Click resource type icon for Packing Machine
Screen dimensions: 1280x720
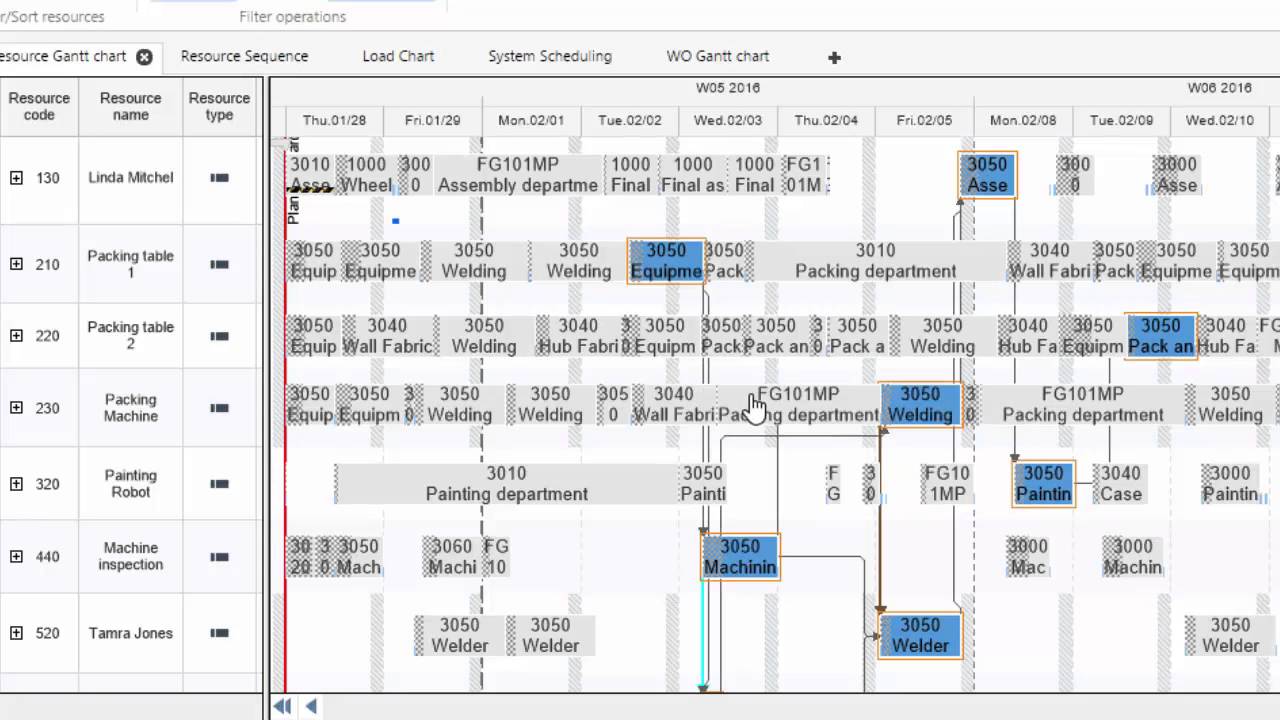(x=219, y=408)
